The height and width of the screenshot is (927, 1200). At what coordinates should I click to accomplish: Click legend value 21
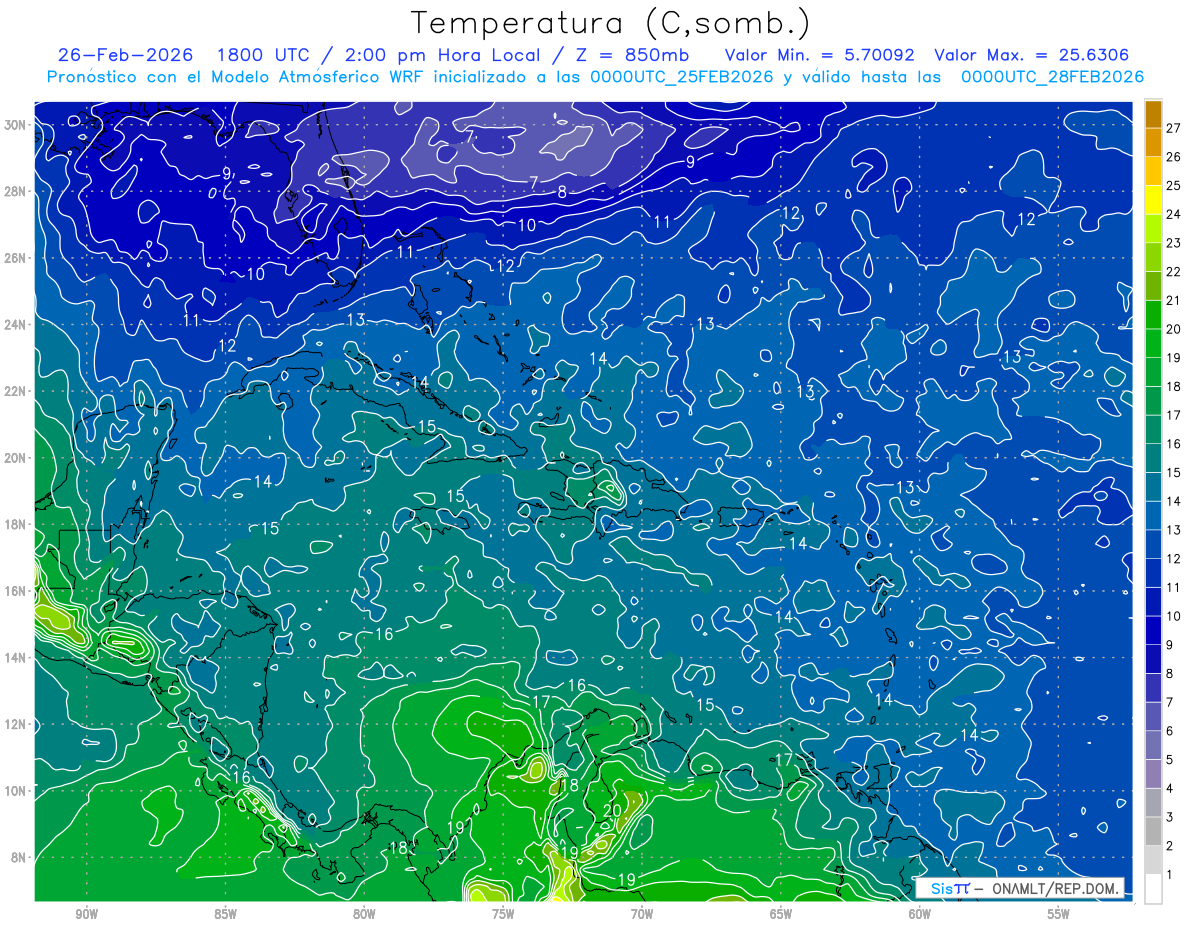click(x=1174, y=300)
